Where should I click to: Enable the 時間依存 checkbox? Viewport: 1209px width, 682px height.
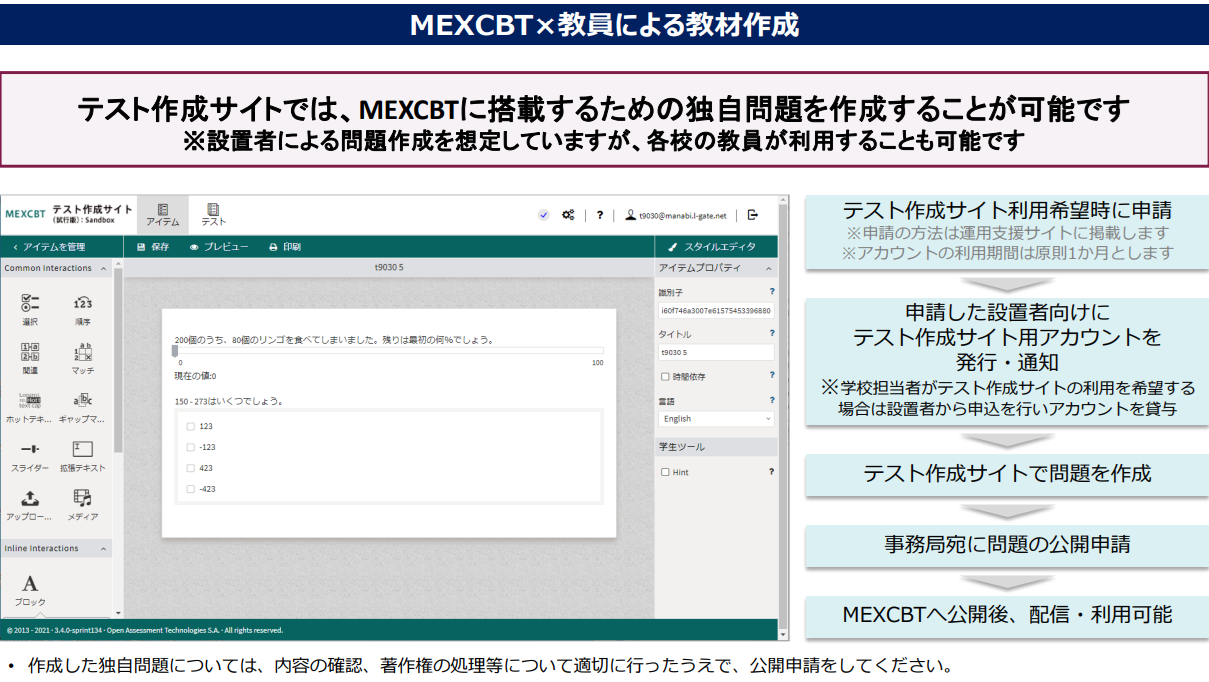click(x=665, y=377)
